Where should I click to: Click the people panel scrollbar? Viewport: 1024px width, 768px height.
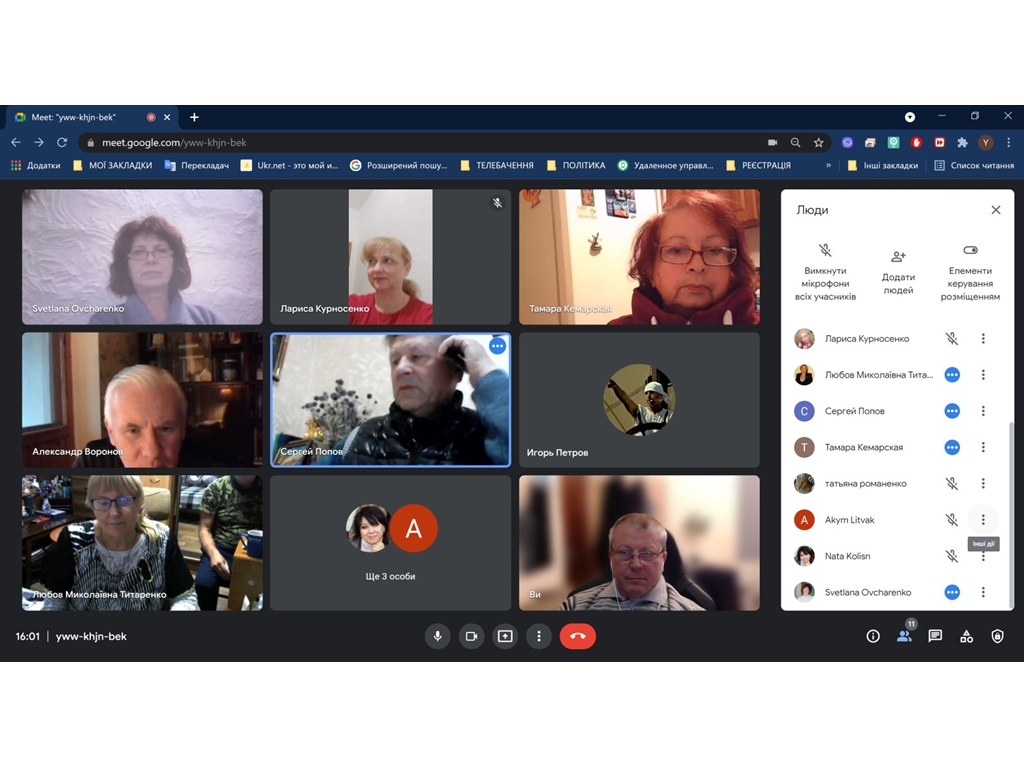tap(1011, 514)
